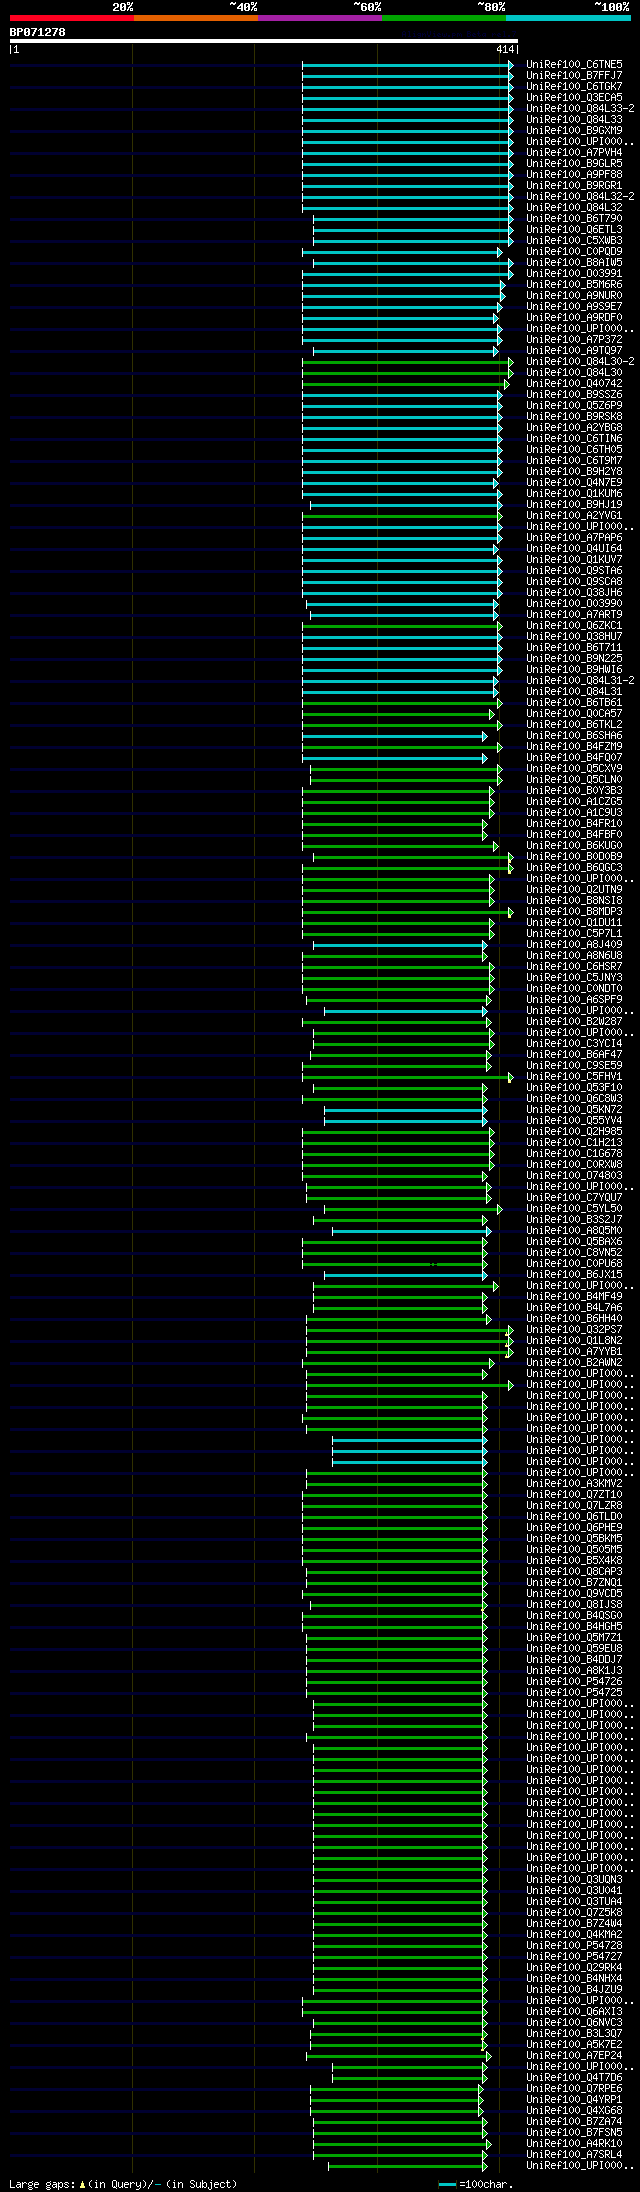Viewport: 640px width, 2192px height.
Task: Select the BP071278 query label
Action: tap(37, 32)
